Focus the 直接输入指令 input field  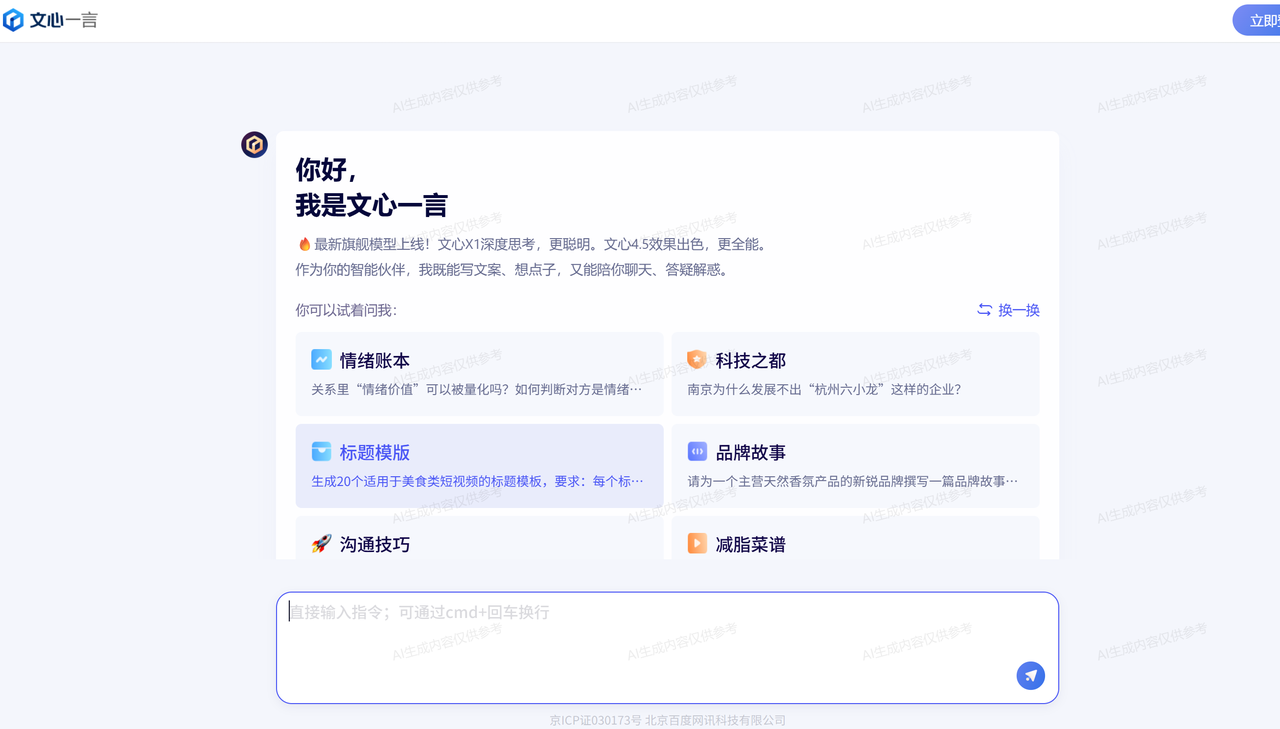click(x=667, y=648)
